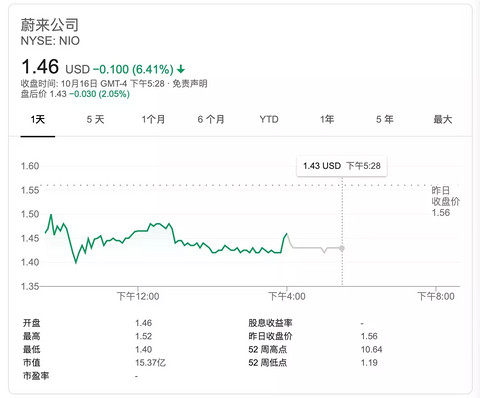Click the green down arrow icon
The width and height of the screenshot is (480, 398).
click(181, 69)
